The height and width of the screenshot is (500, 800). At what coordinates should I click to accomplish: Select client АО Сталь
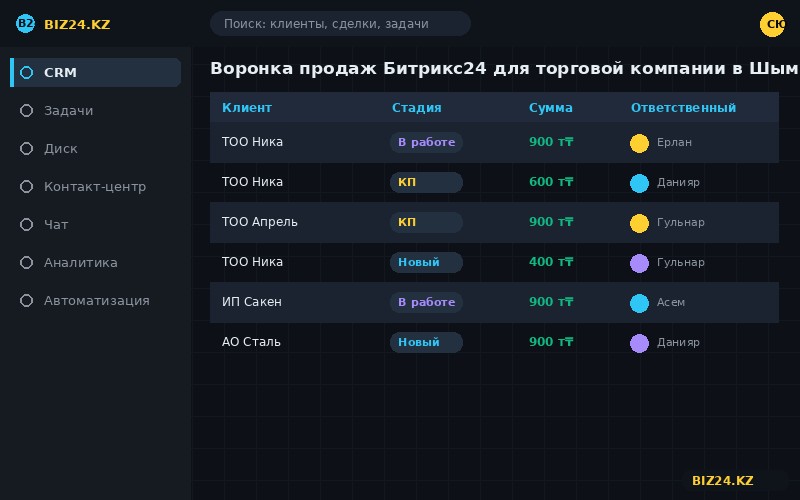(x=251, y=342)
